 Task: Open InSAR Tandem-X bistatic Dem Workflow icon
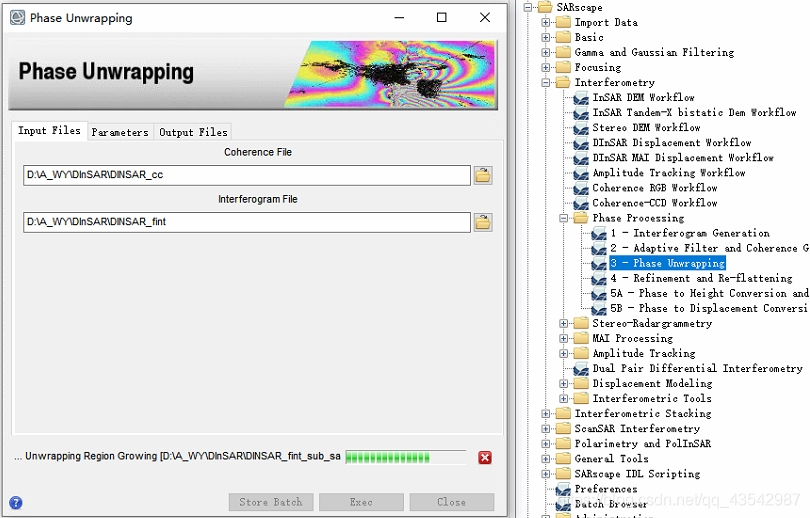(x=581, y=113)
